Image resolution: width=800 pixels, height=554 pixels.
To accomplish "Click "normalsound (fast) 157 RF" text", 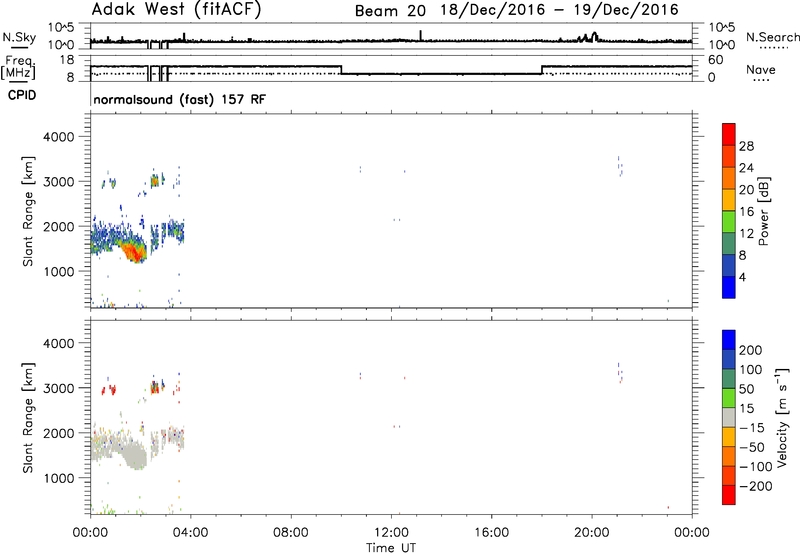I will coord(180,99).
